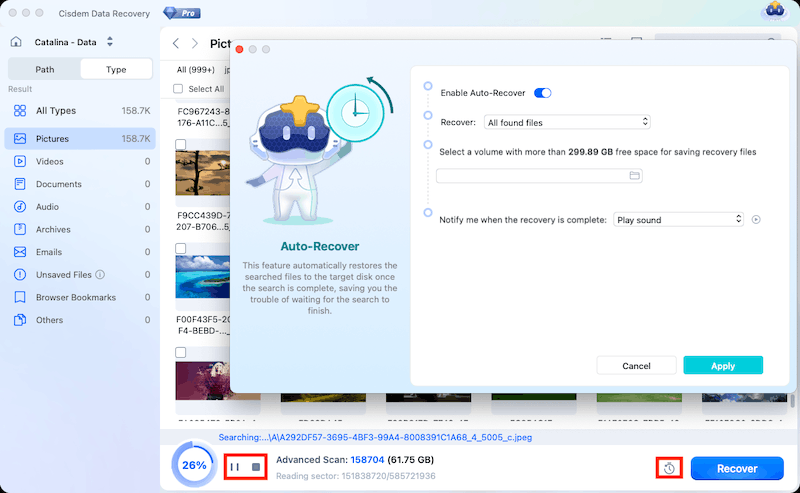
Task: Open the Recover 'All found files' dropdown
Action: 567,122
